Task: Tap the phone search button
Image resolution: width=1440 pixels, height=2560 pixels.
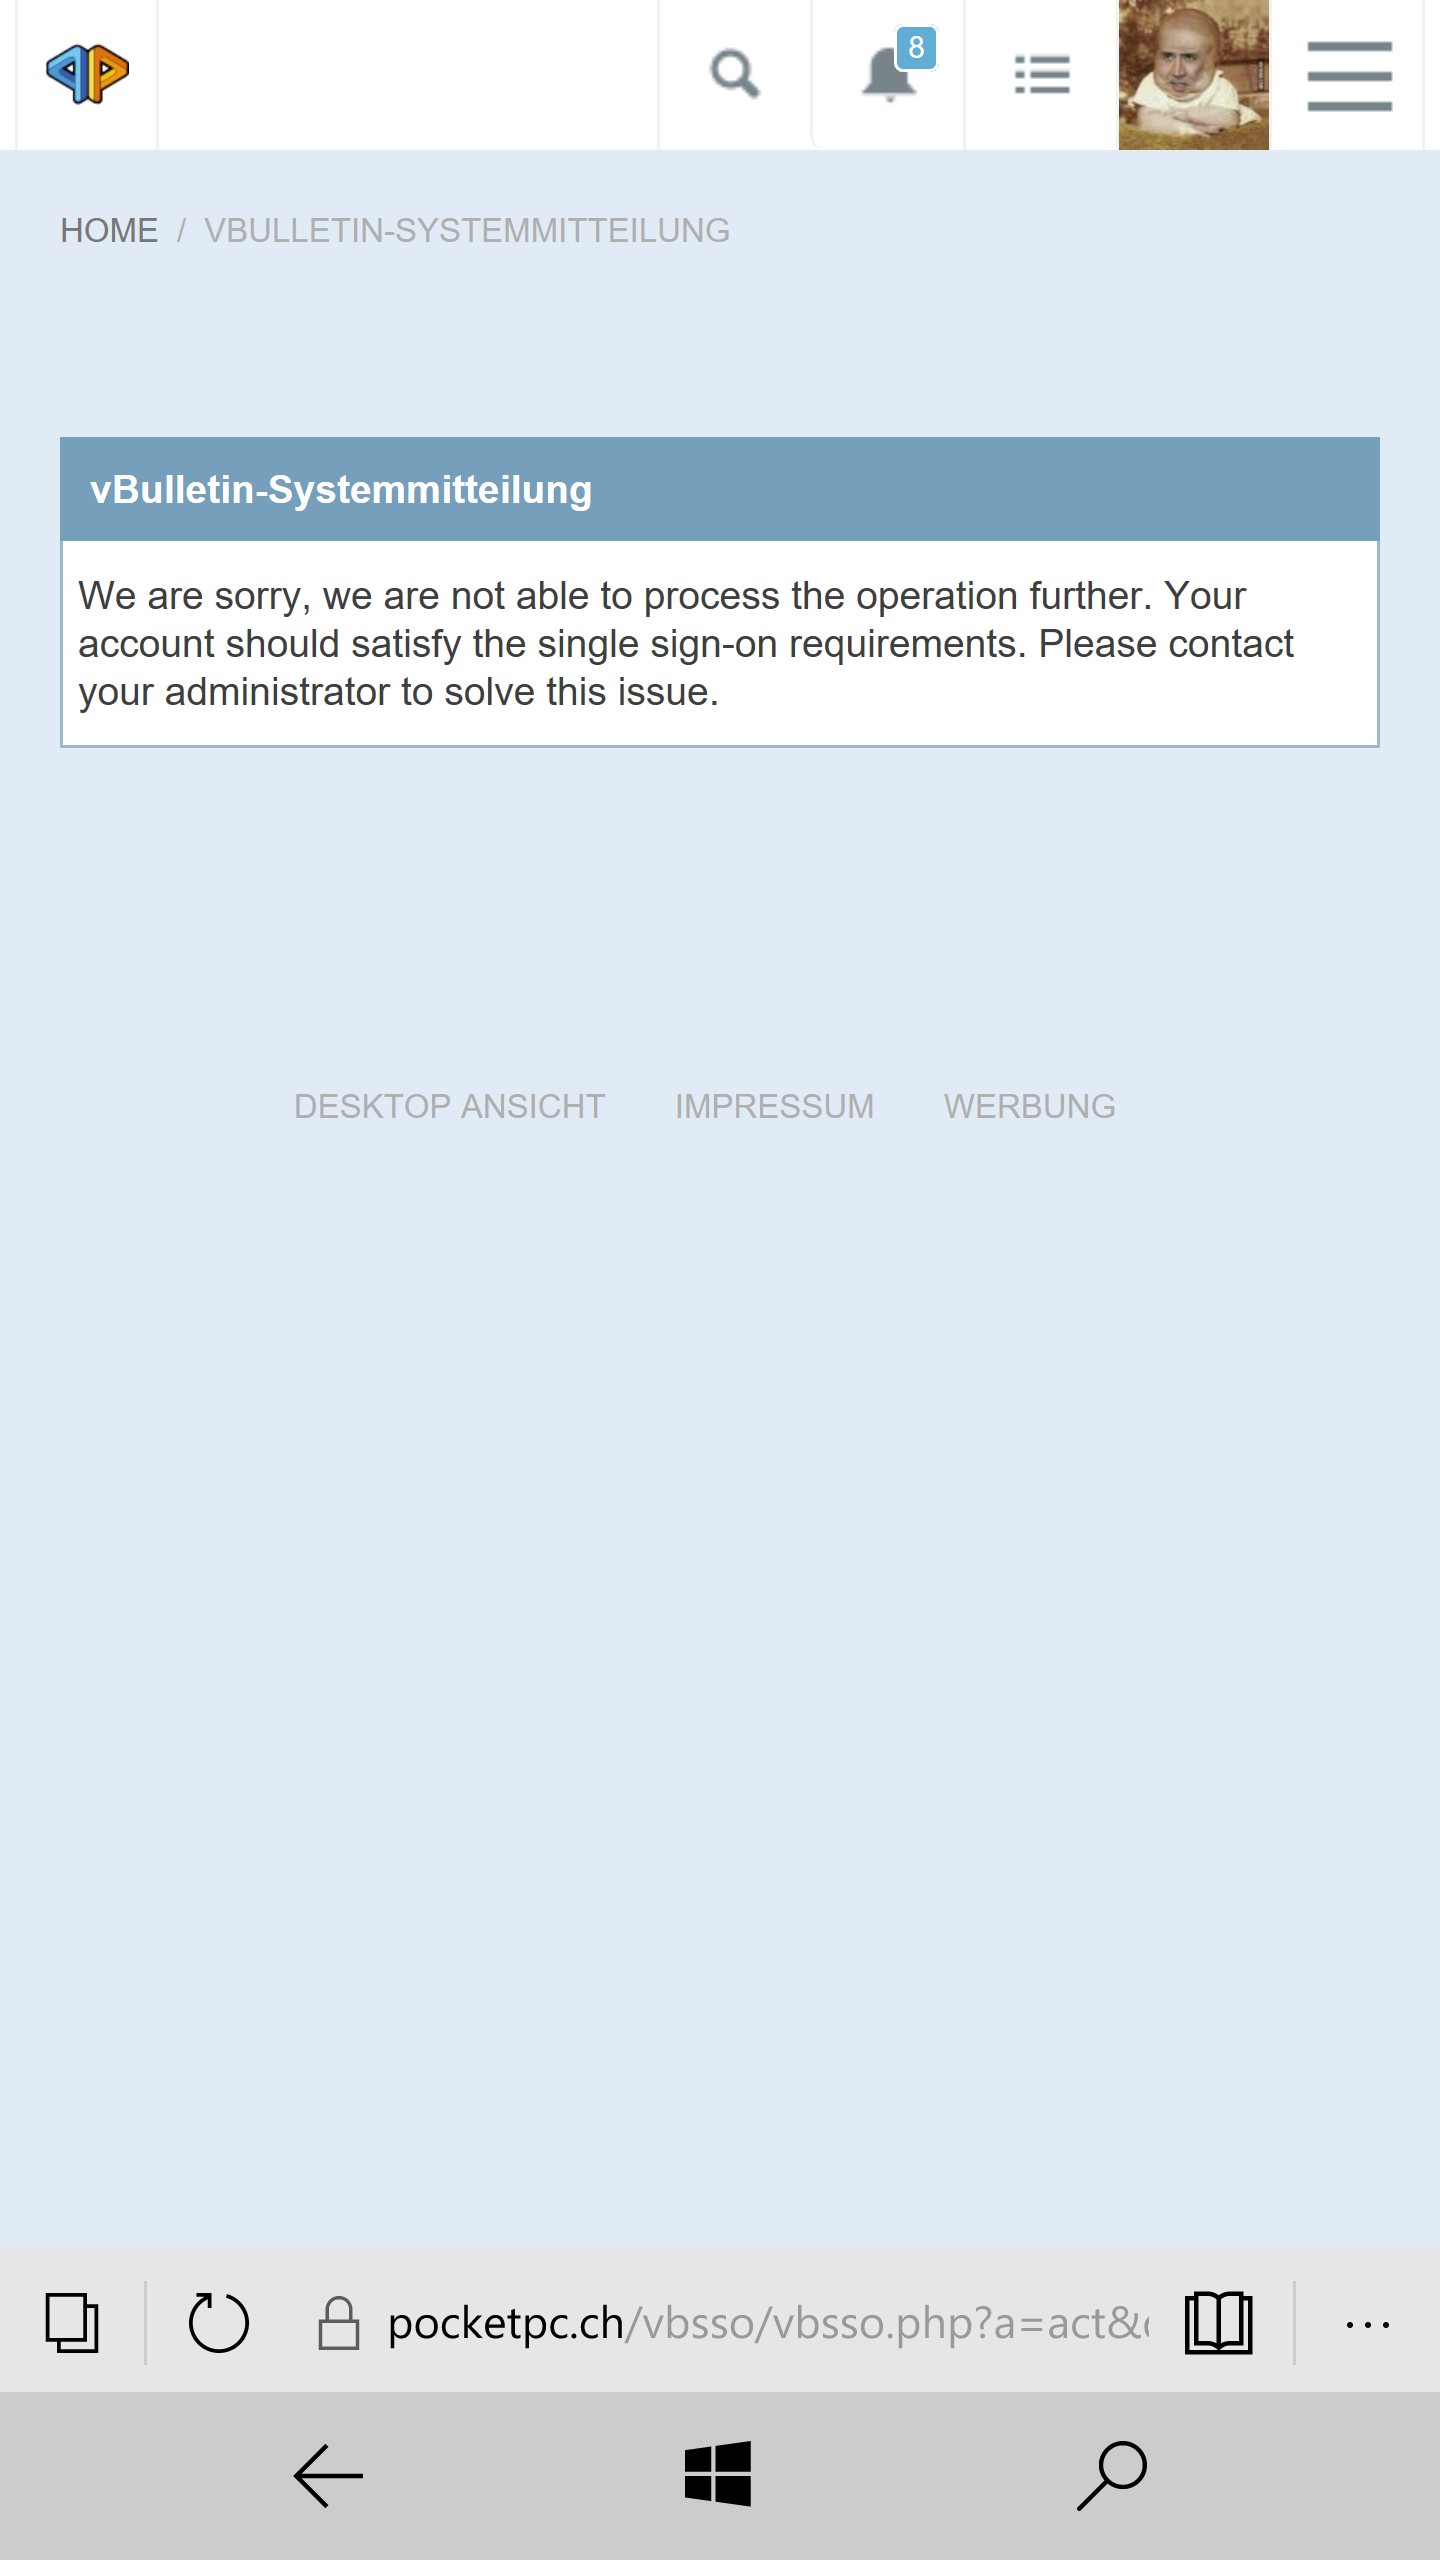Action: point(1111,2476)
